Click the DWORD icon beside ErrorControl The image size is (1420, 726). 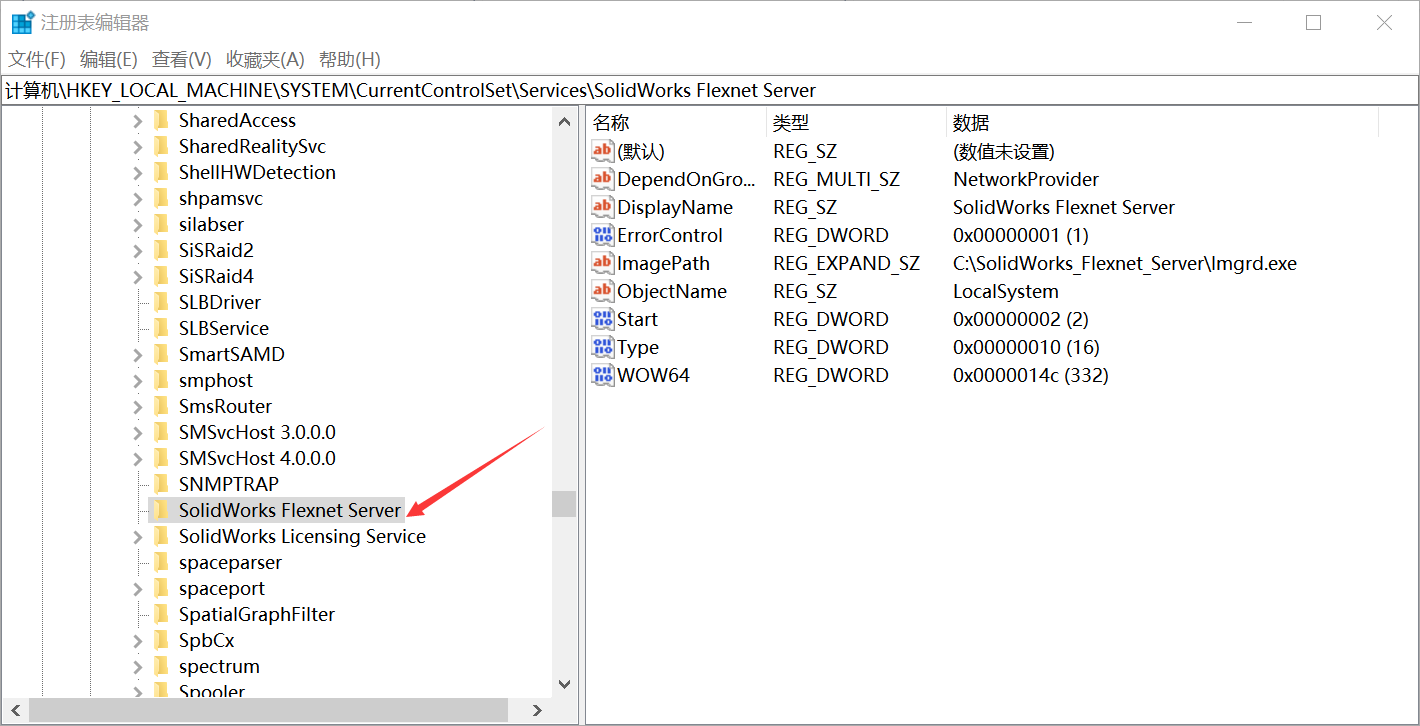coord(603,235)
